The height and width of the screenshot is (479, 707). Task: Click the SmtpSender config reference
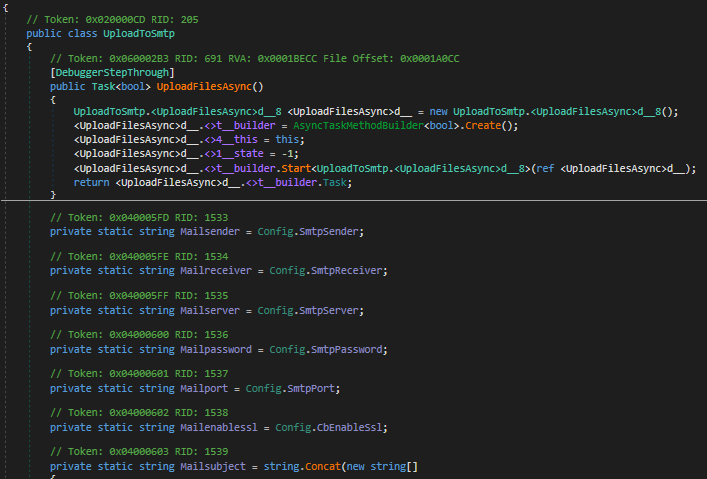[327, 232]
